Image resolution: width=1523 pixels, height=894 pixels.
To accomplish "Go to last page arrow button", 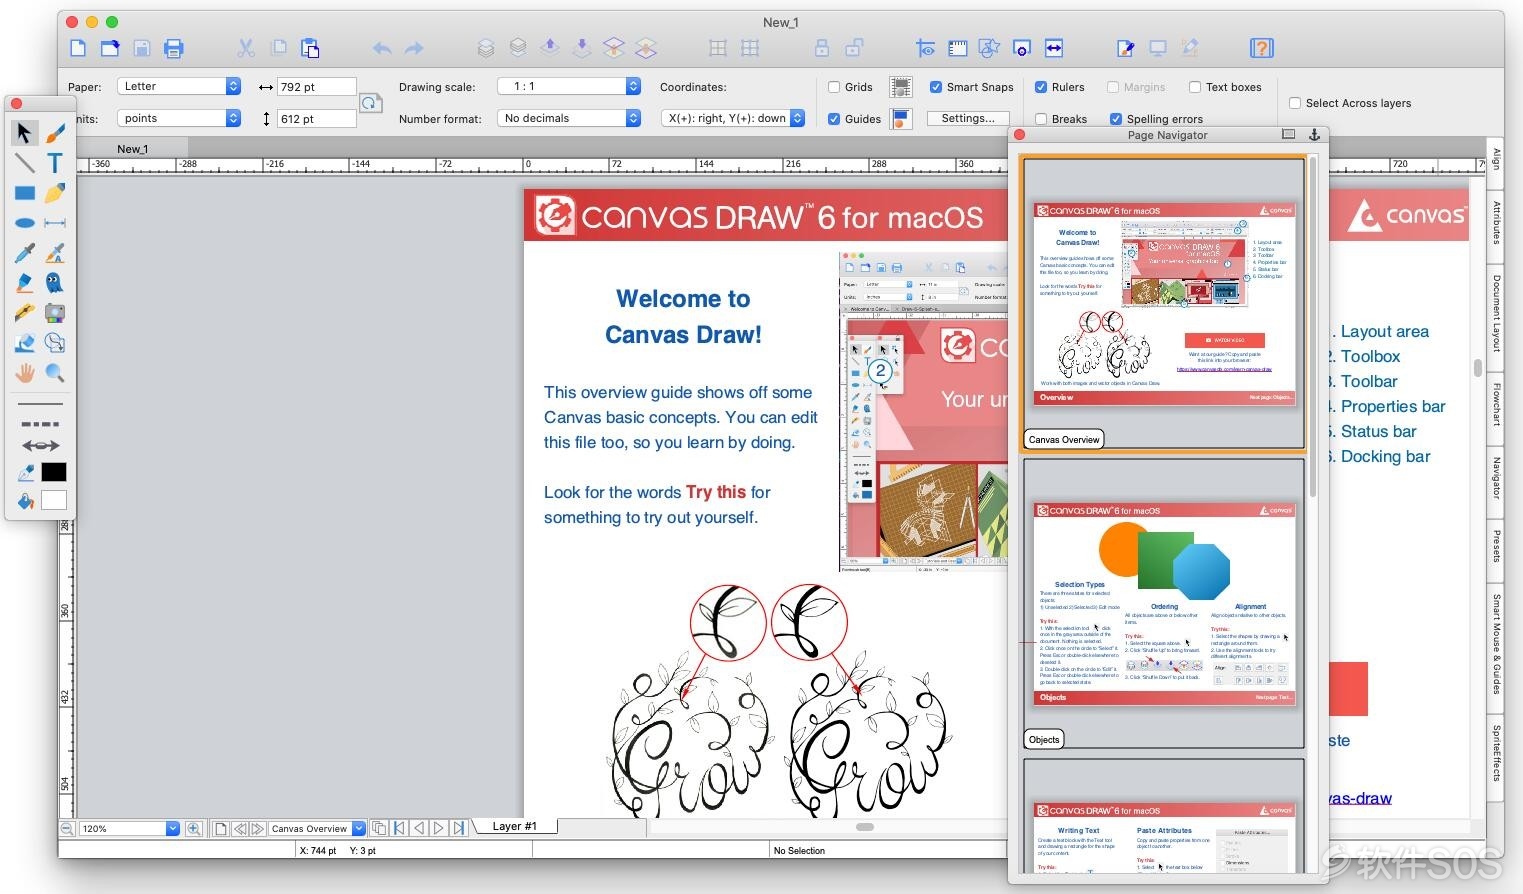I will pos(459,828).
